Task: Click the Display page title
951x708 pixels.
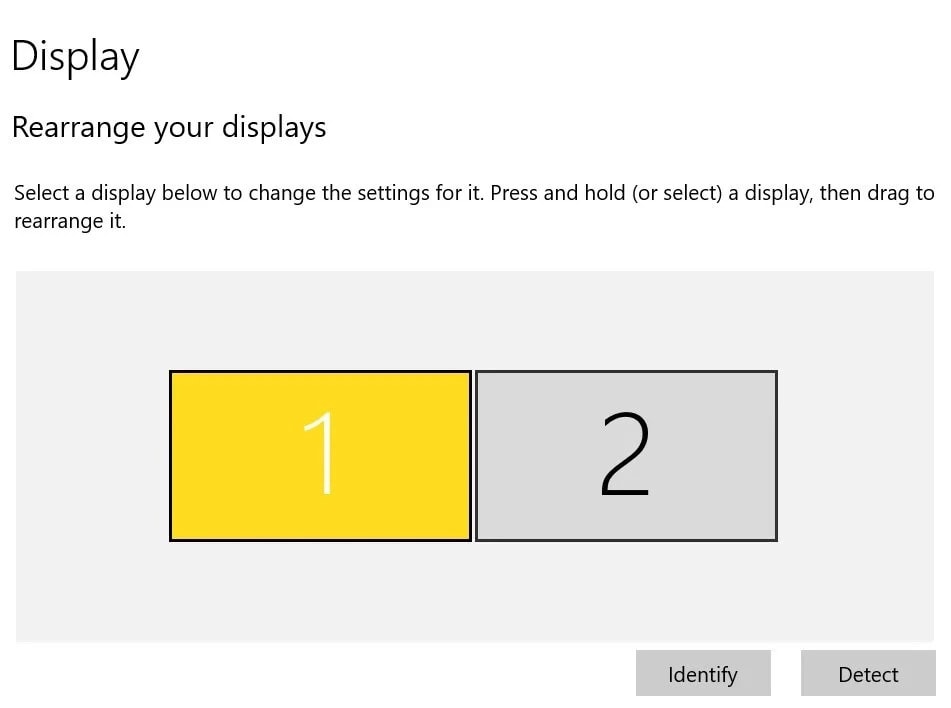Action: (75, 56)
